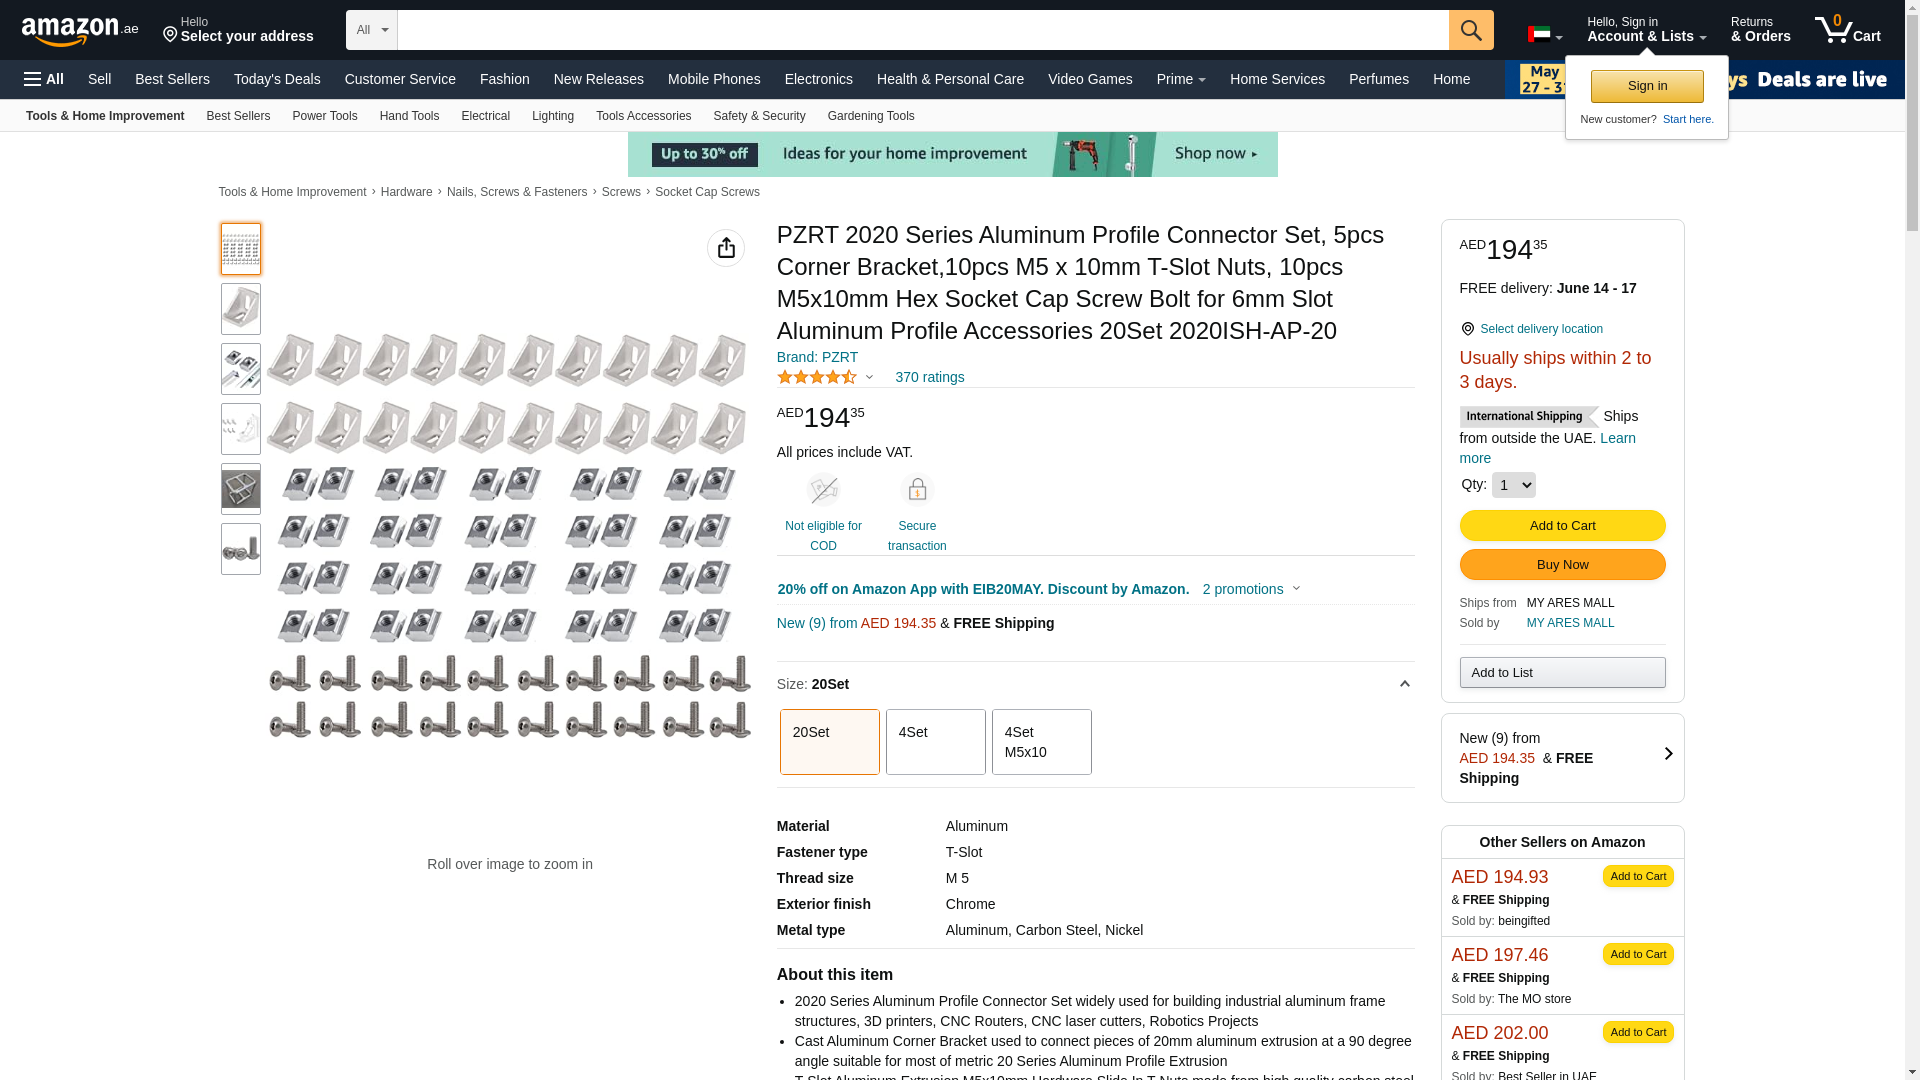The width and height of the screenshot is (1920, 1080).
Task: Select the second product thumbnail image
Action: point(241,309)
